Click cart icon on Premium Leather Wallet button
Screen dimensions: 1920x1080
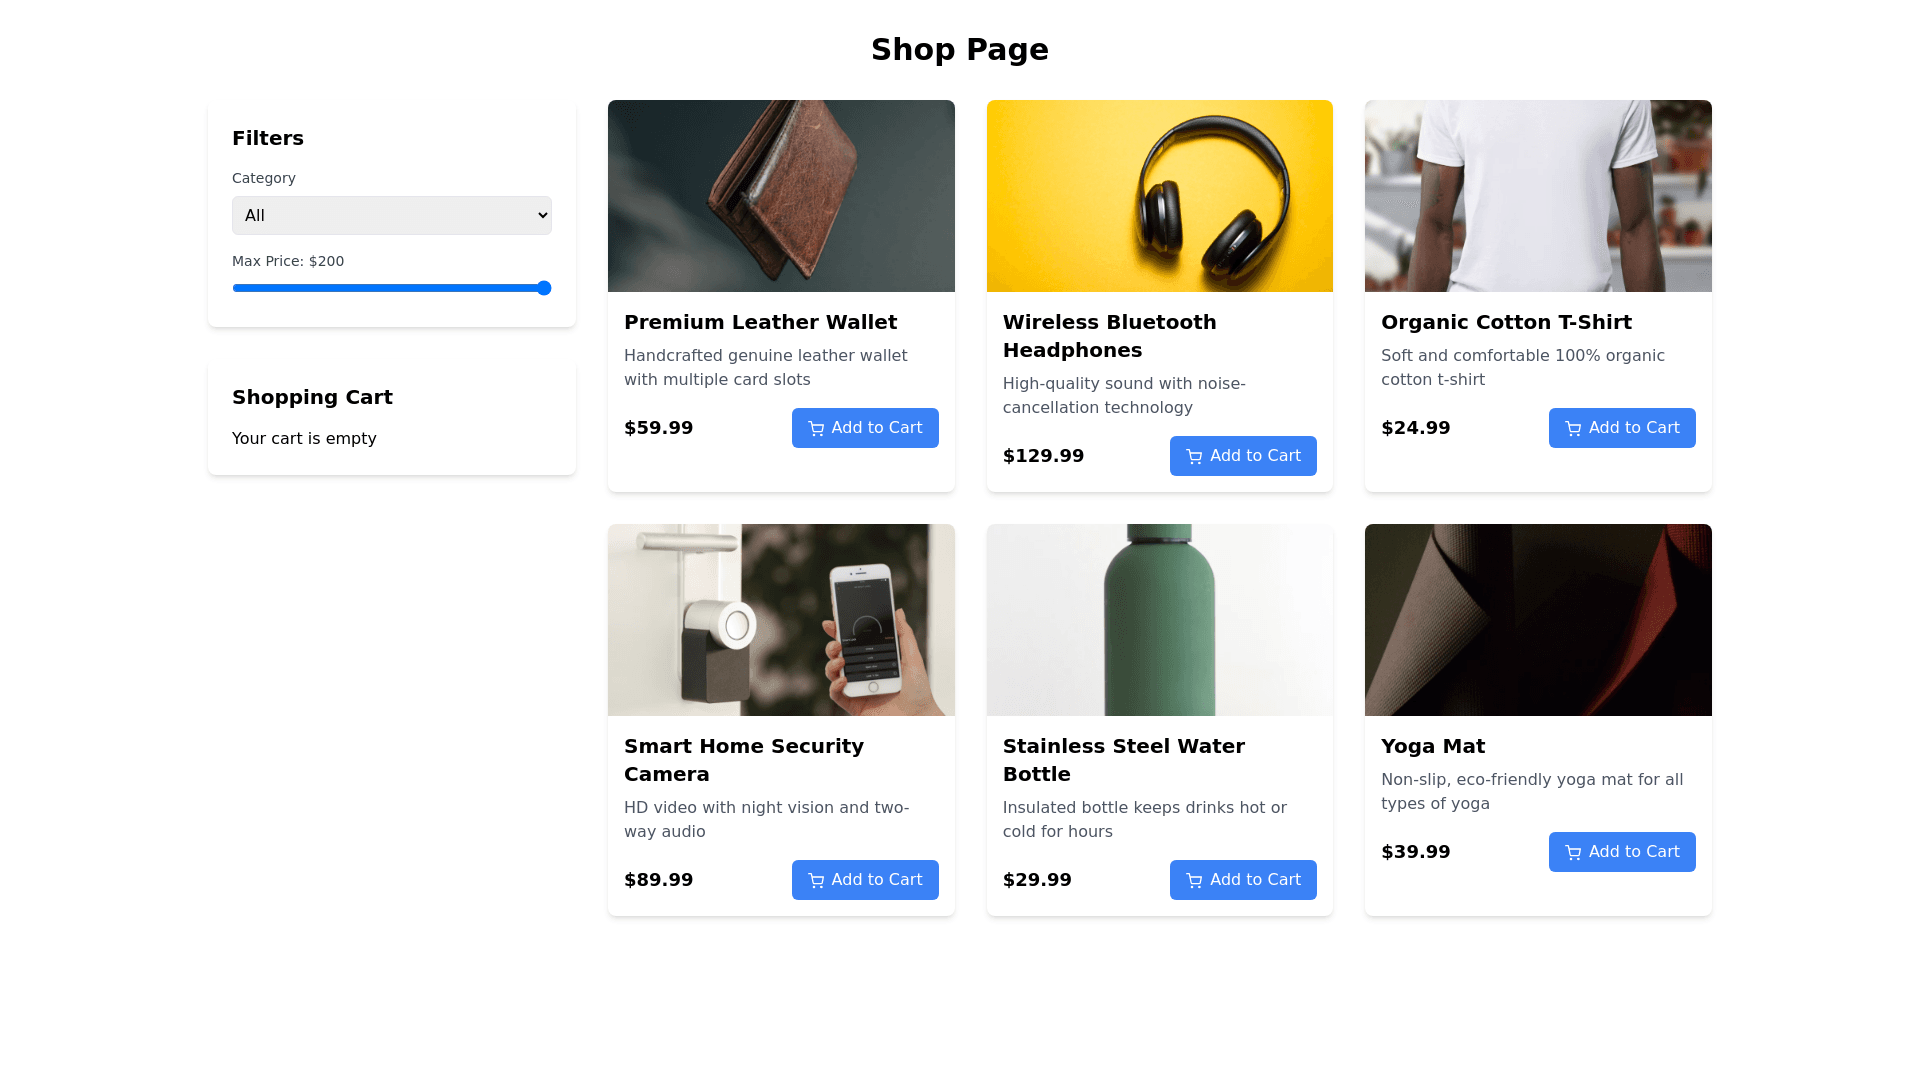tap(816, 429)
